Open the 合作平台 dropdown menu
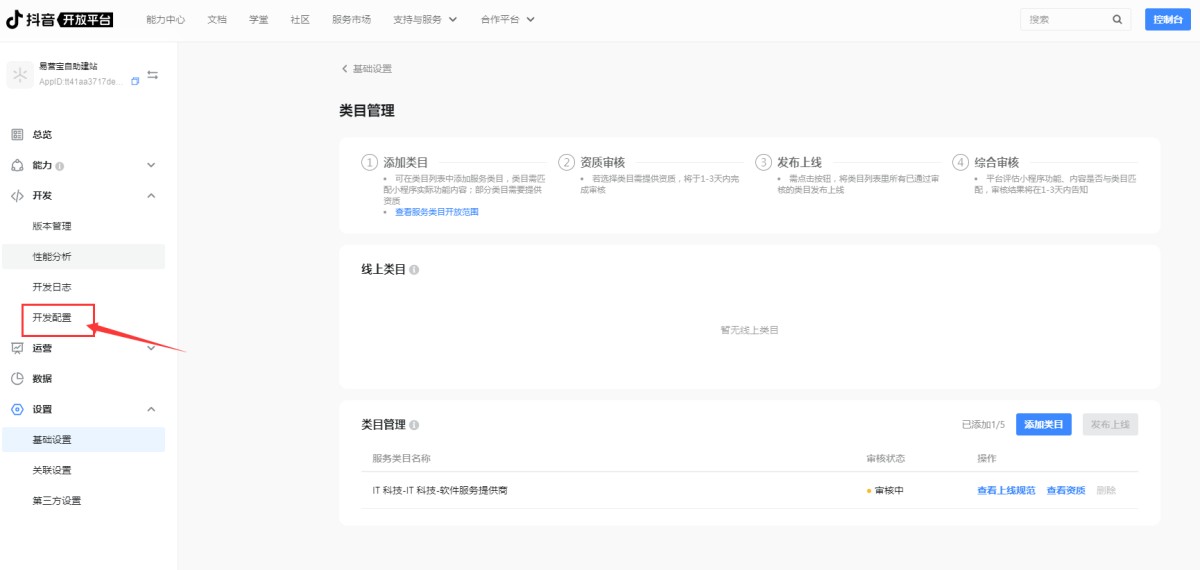 [x=507, y=19]
